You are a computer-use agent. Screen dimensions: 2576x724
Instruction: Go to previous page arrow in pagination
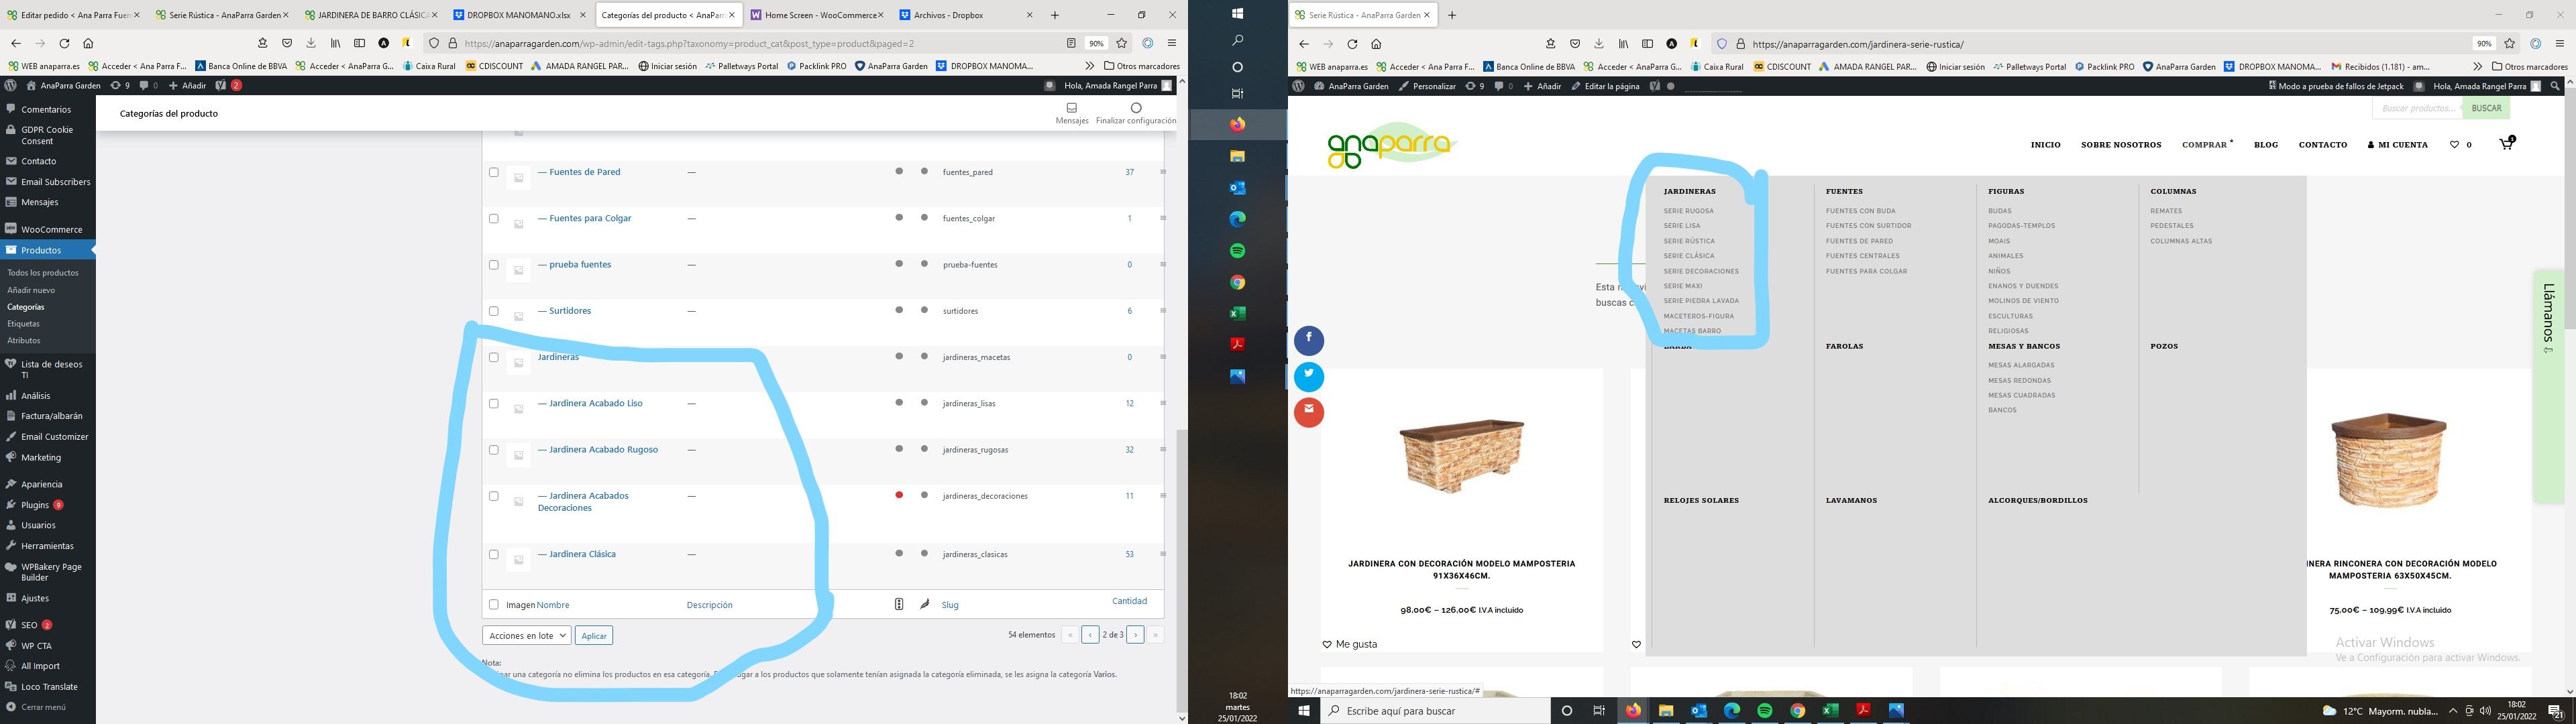coord(1090,635)
